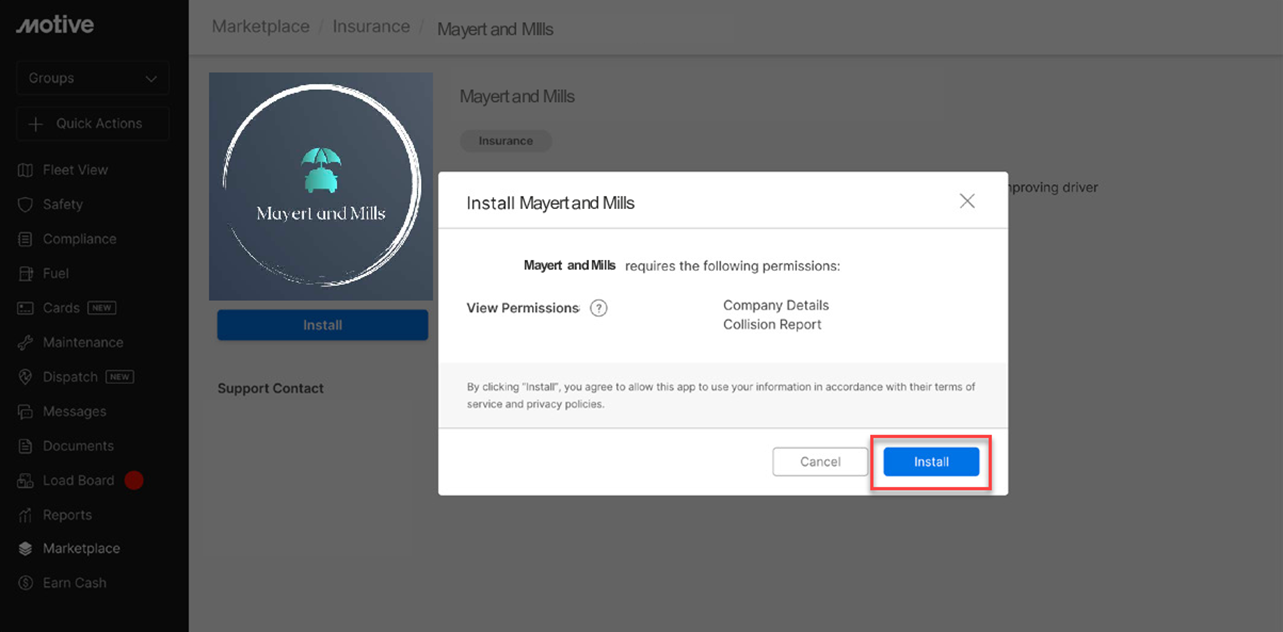Click the Documents page icon
This screenshot has width=1283, height=632.
pyautogui.click(x=26, y=446)
